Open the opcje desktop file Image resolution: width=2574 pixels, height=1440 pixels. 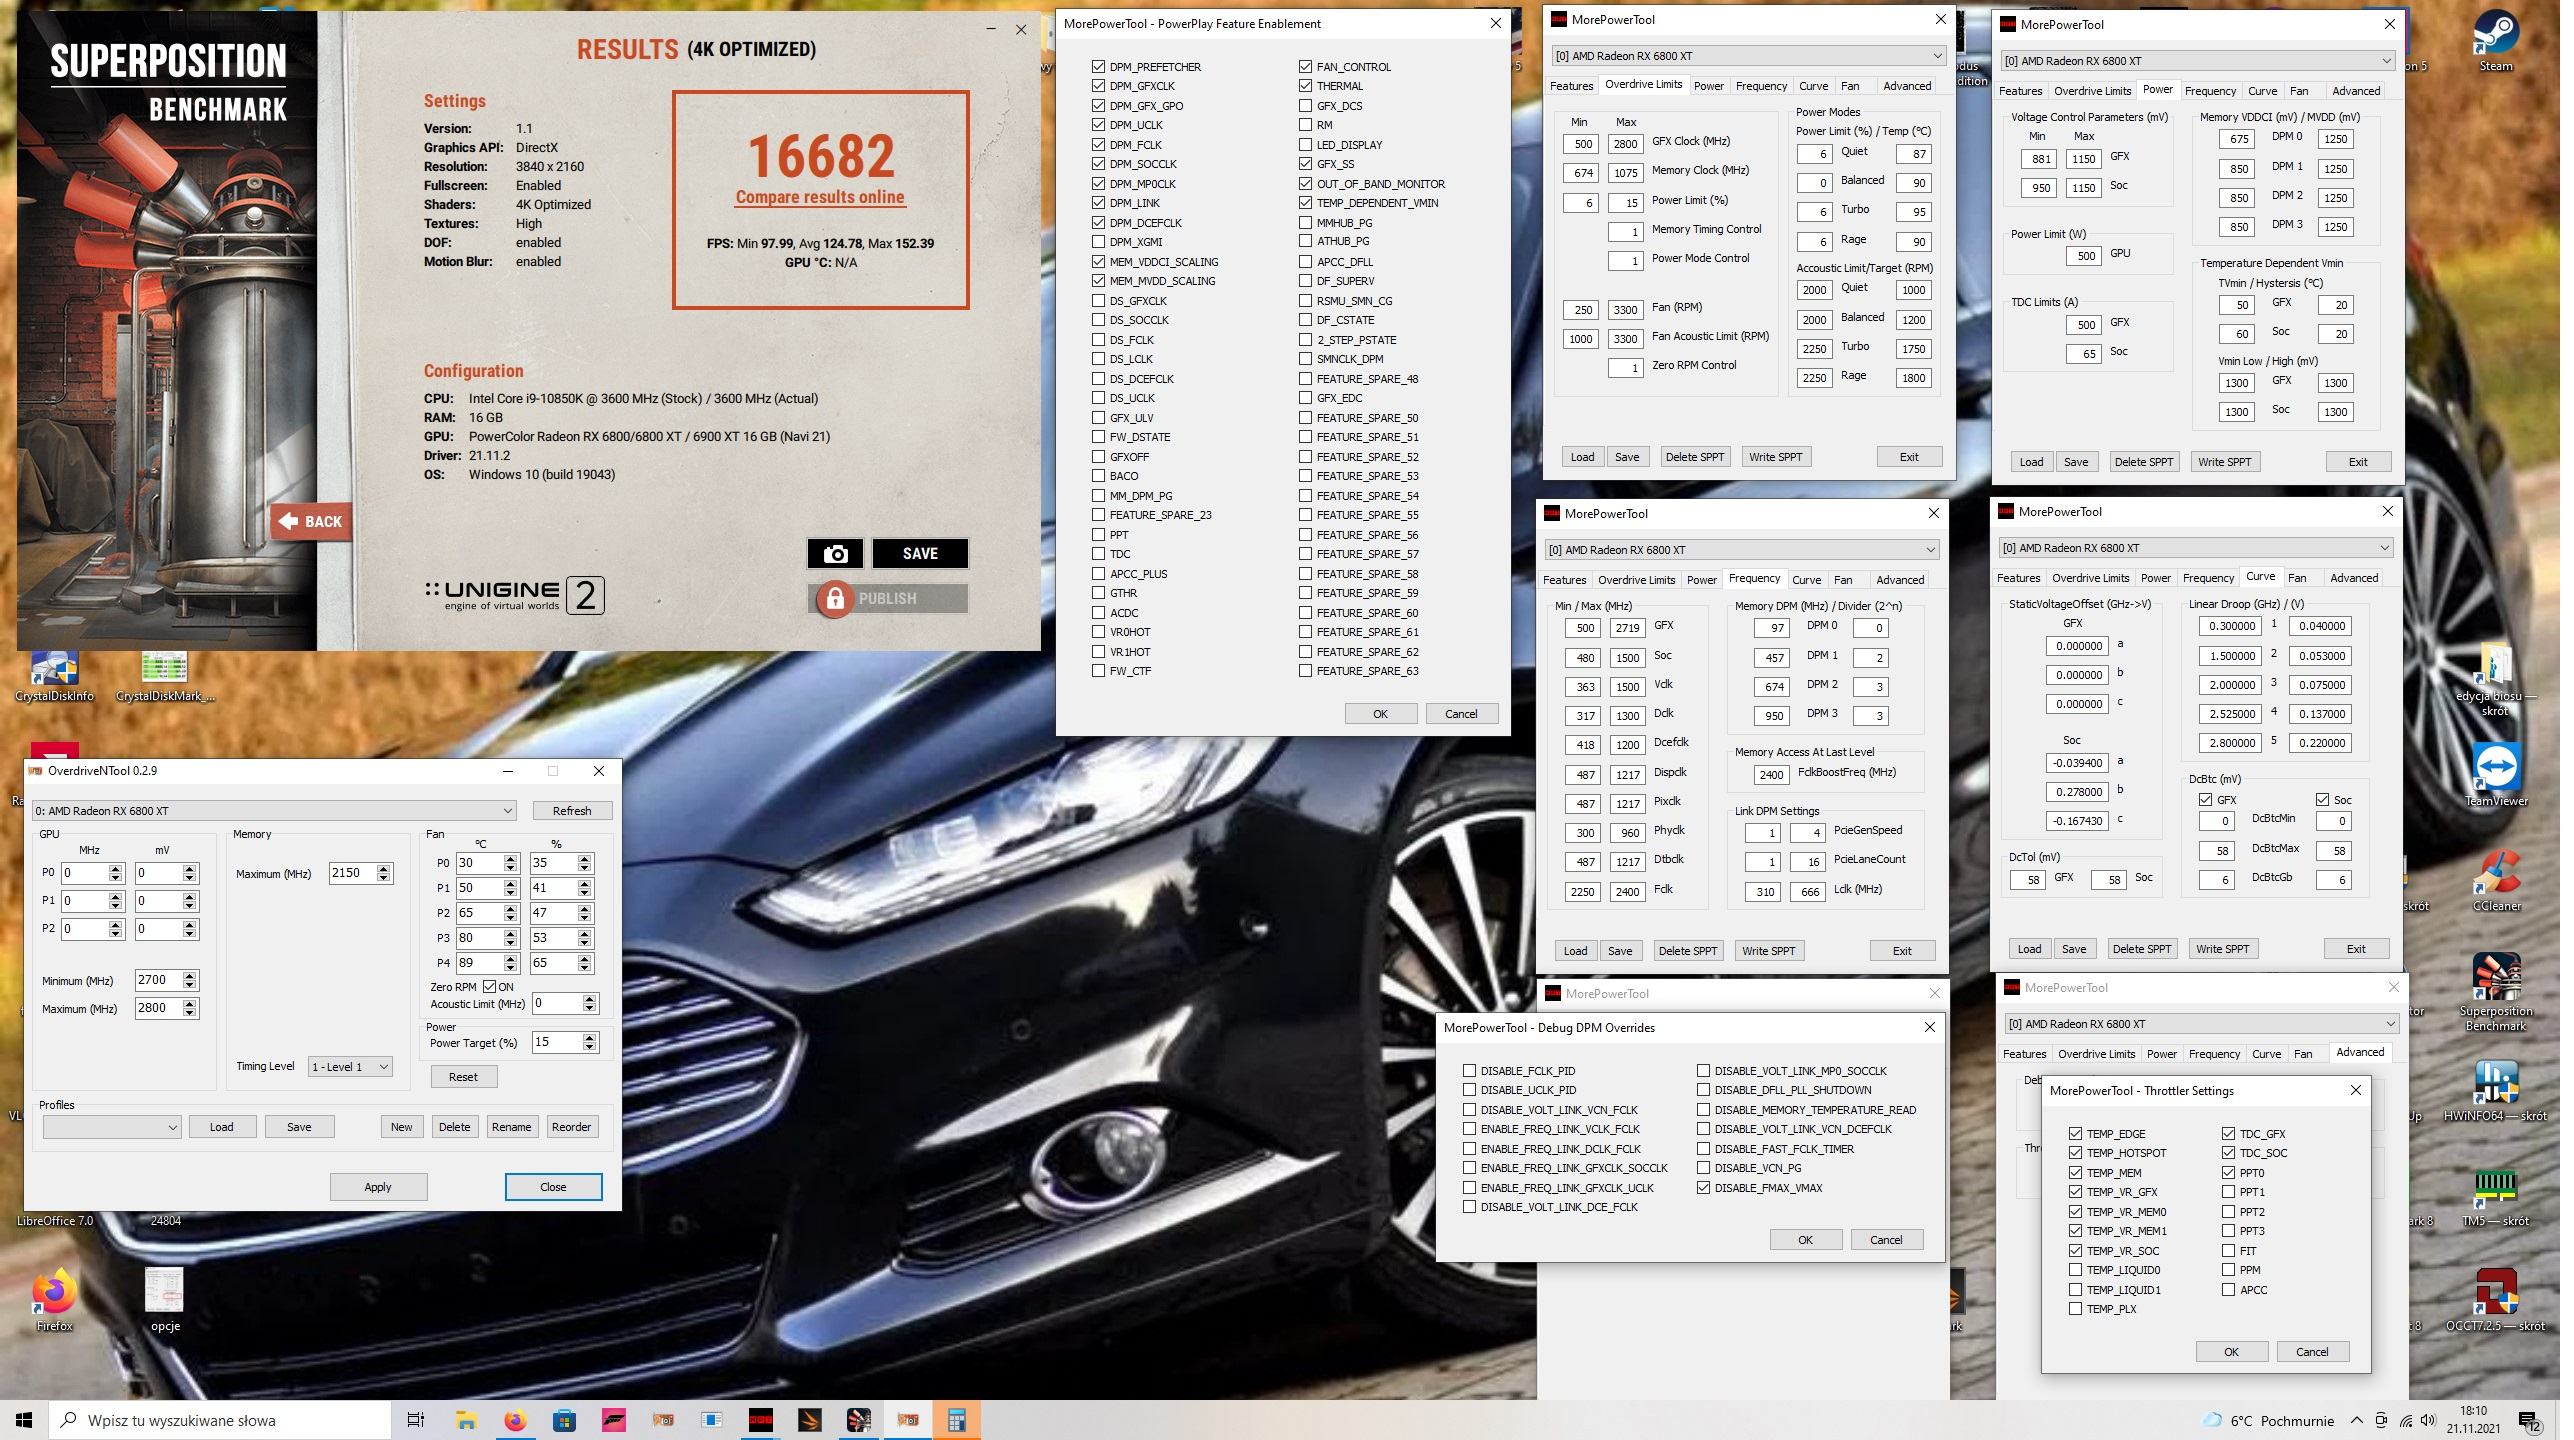click(165, 1300)
